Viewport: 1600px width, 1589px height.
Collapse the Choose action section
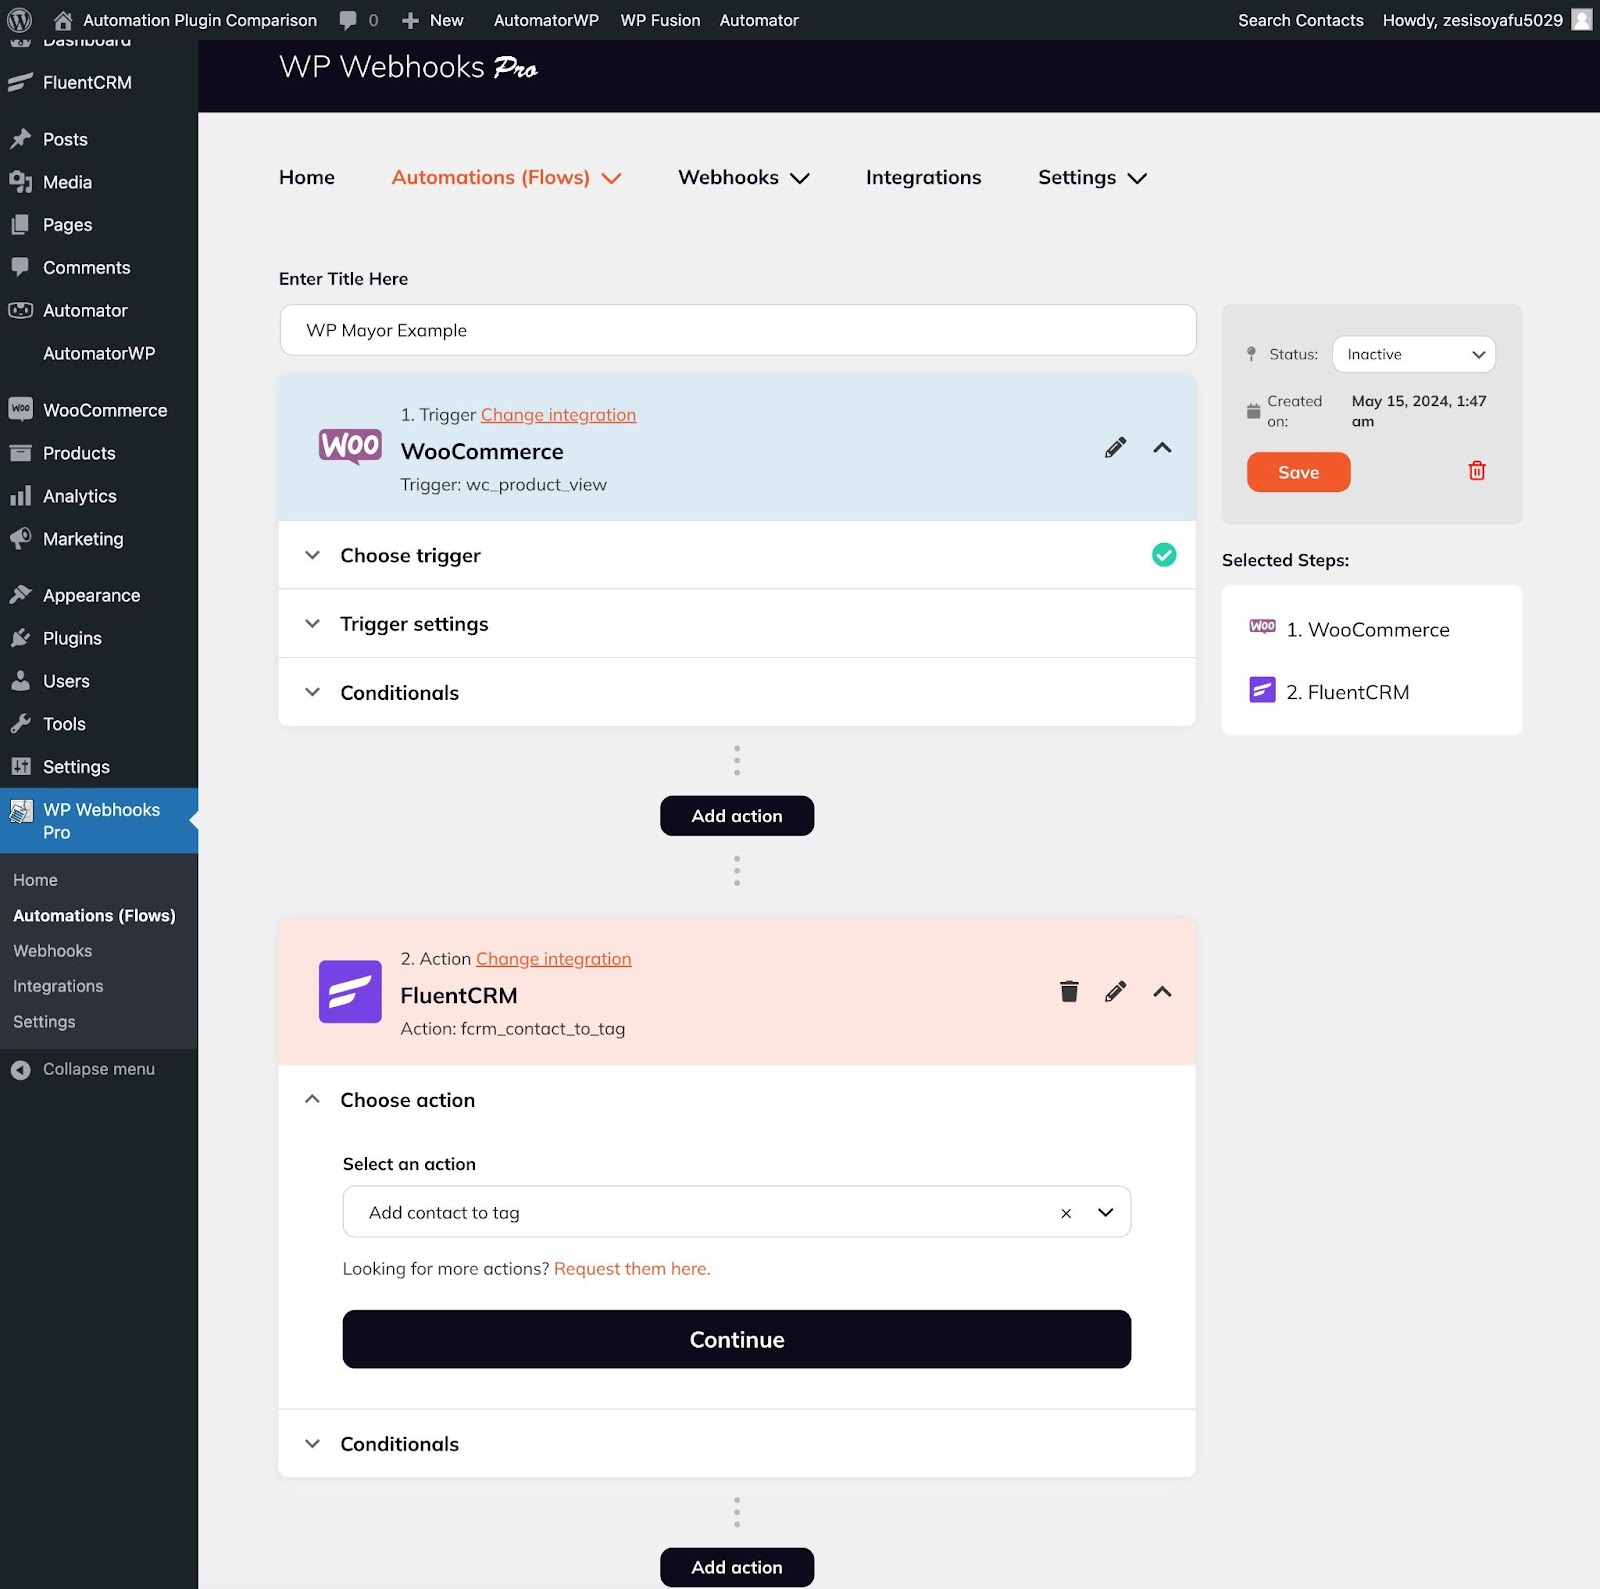[x=737, y=1100]
